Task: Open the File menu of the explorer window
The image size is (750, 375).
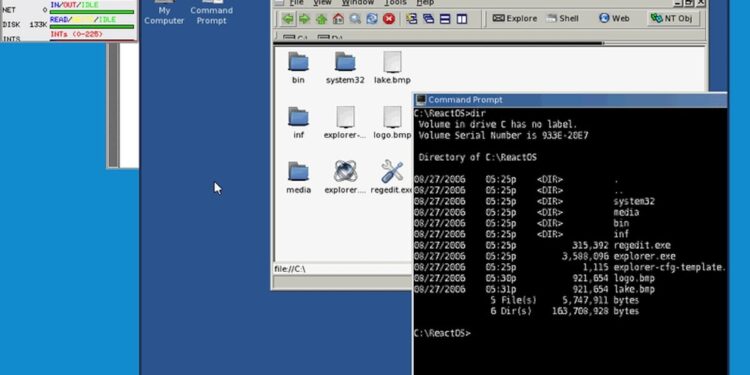Action: (297, 3)
